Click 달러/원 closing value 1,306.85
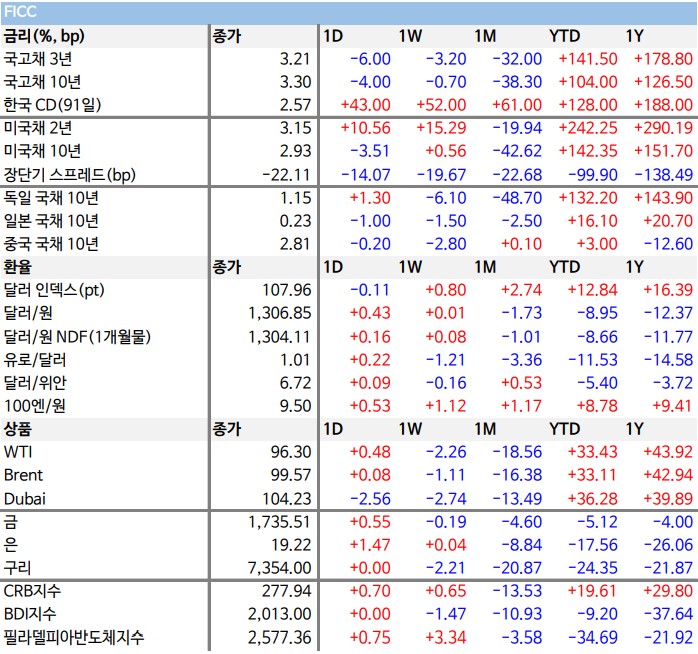This screenshot has height=654, width=698. pos(280,313)
